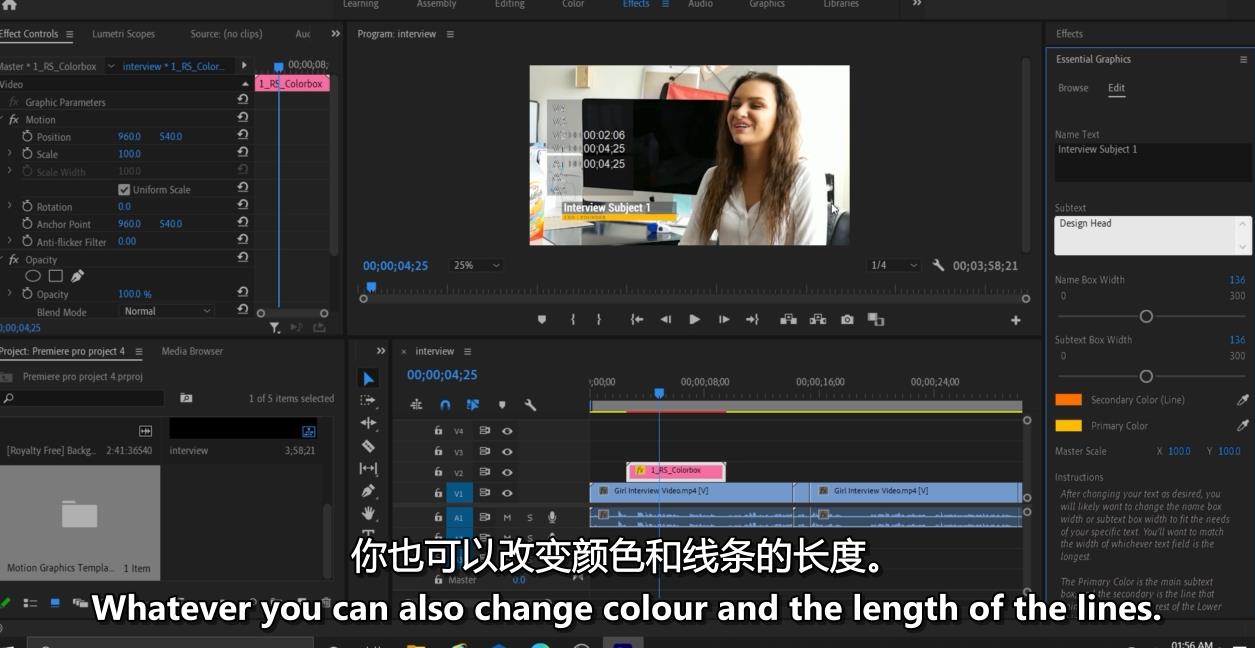Viewport: 1255px width, 648px height.
Task: Click the Design Head subtext field
Action: coord(1152,236)
